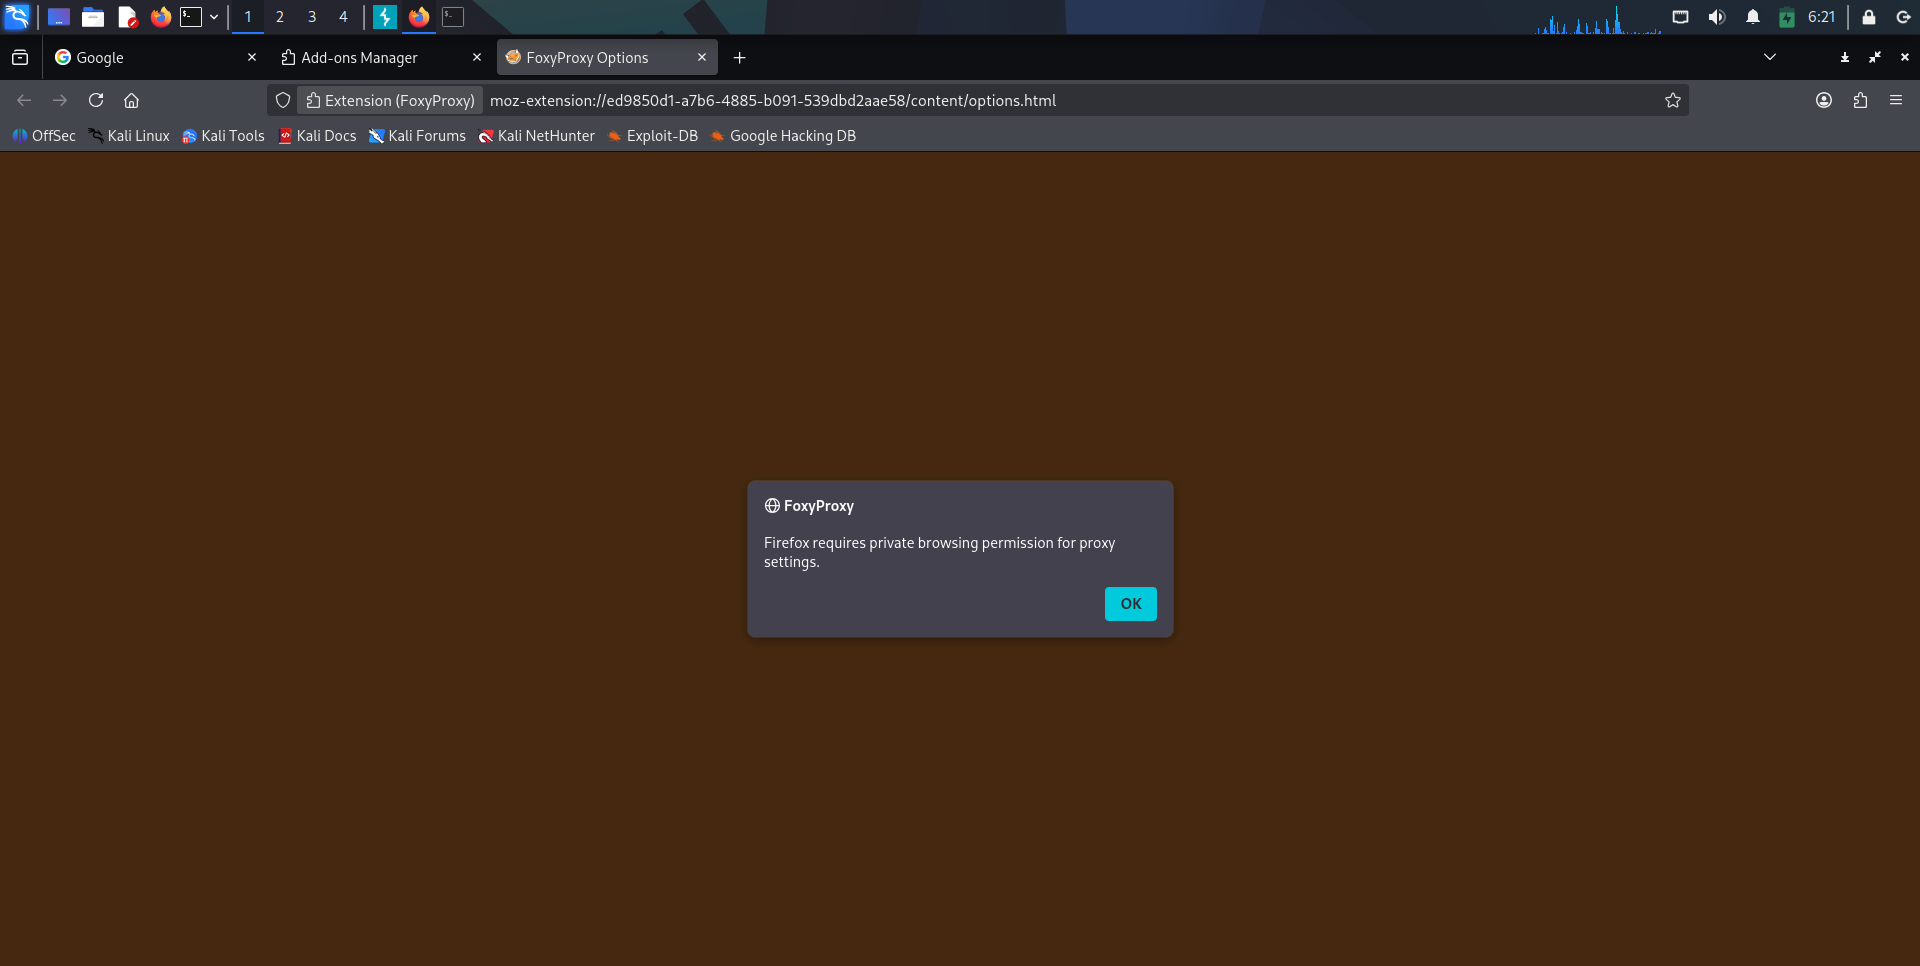Lock the screen with the padlock icon
1920x966 pixels.
coord(1868,17)
